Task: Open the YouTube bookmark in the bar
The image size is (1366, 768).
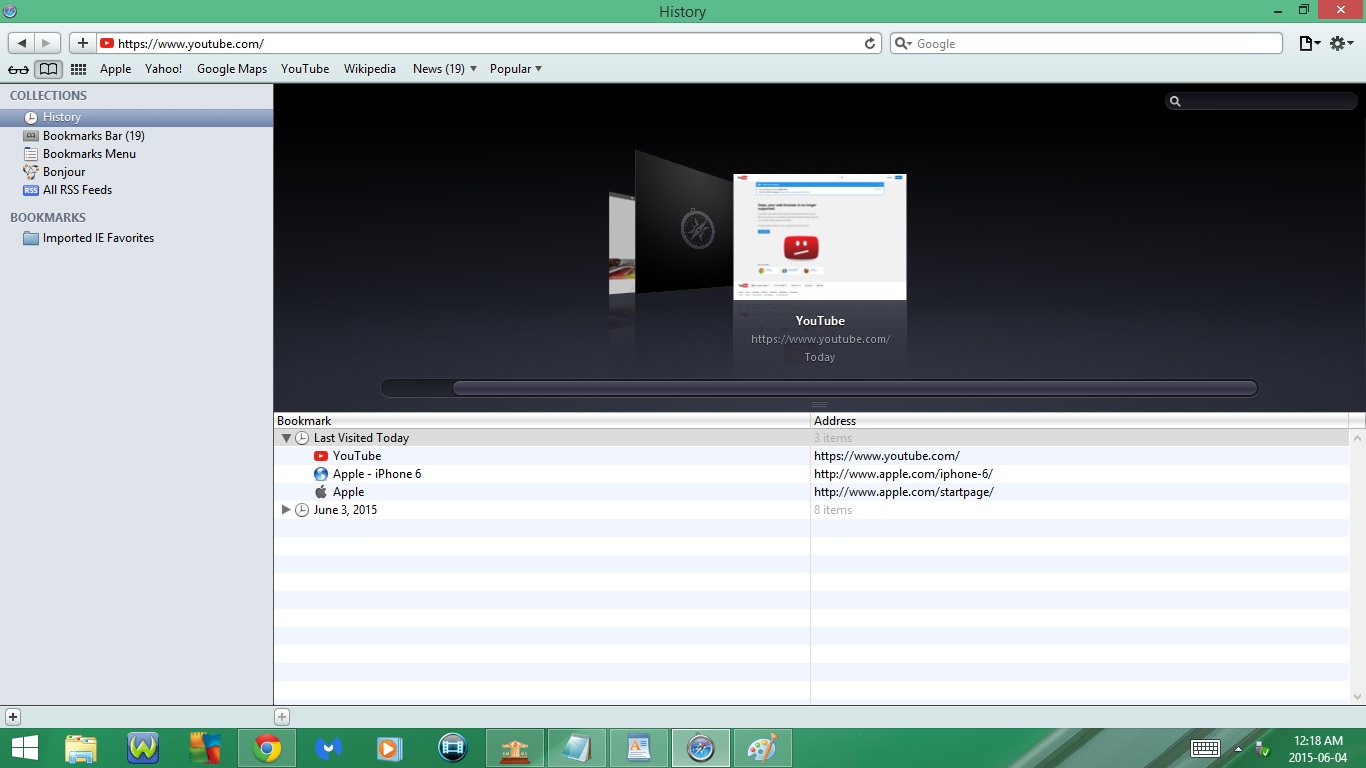Action: pos(305,69)
